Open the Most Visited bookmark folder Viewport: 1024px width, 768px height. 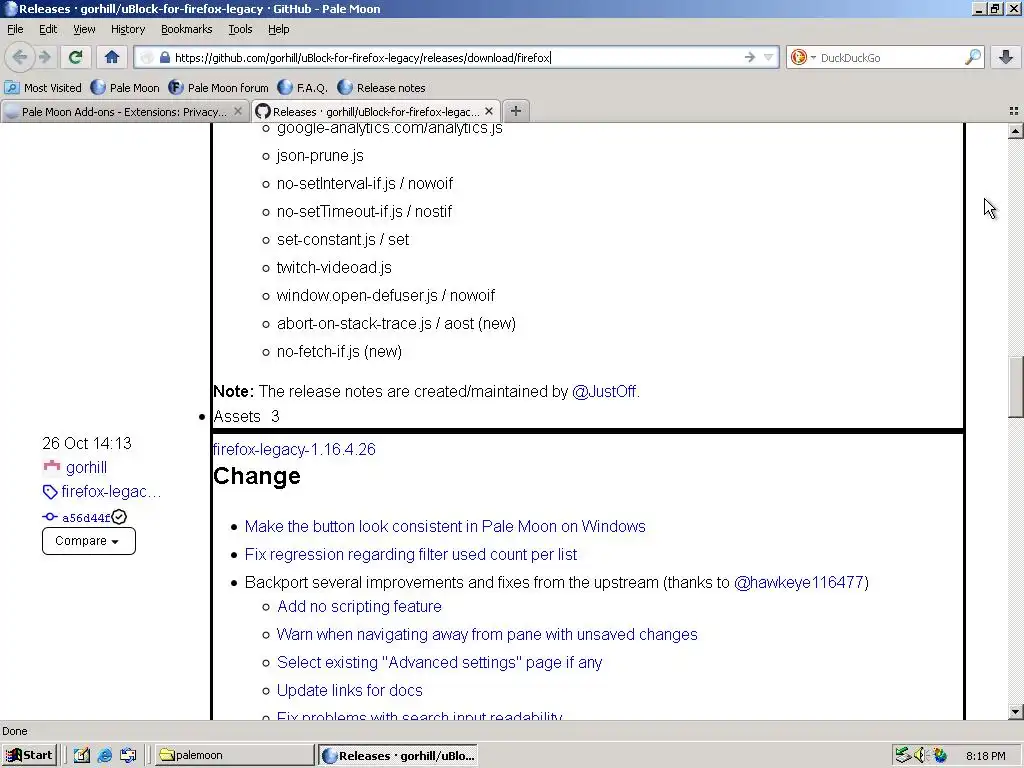coord(43,88)
